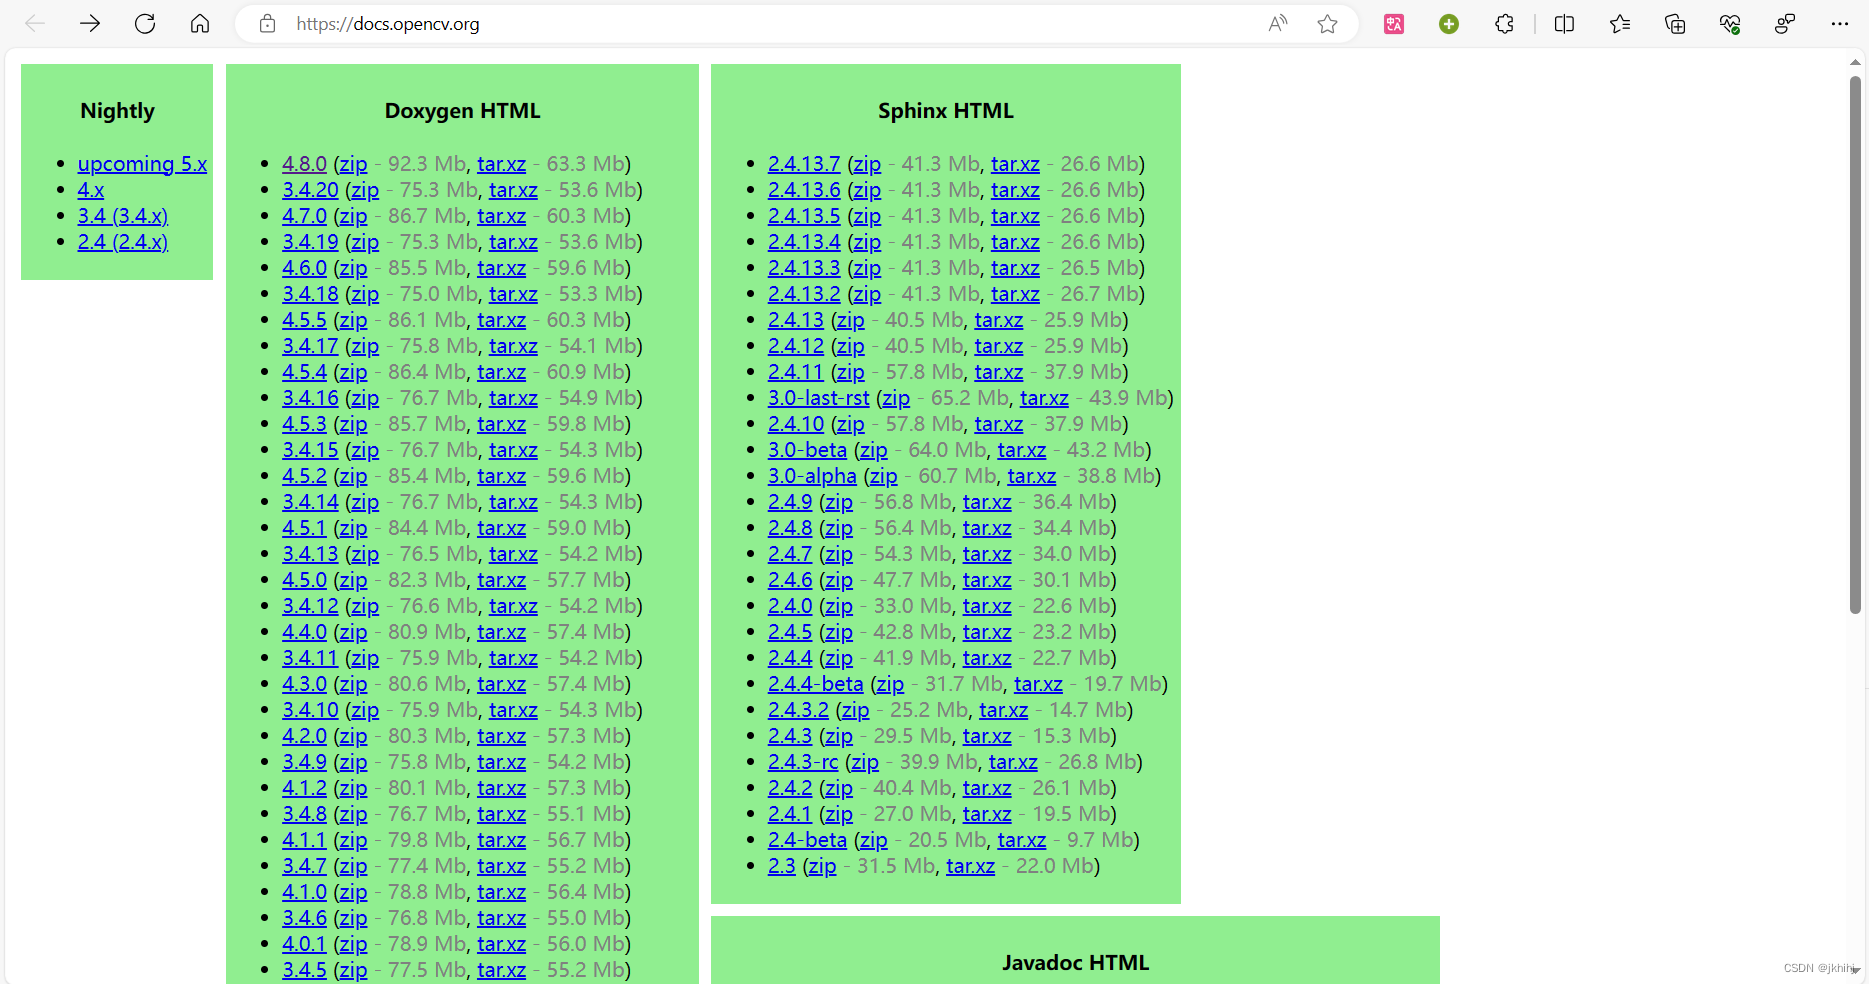The height and width of the screenshot is (984, 1869).
Task: Toggle the add-to-favorites star
Action: point(1328,23)
